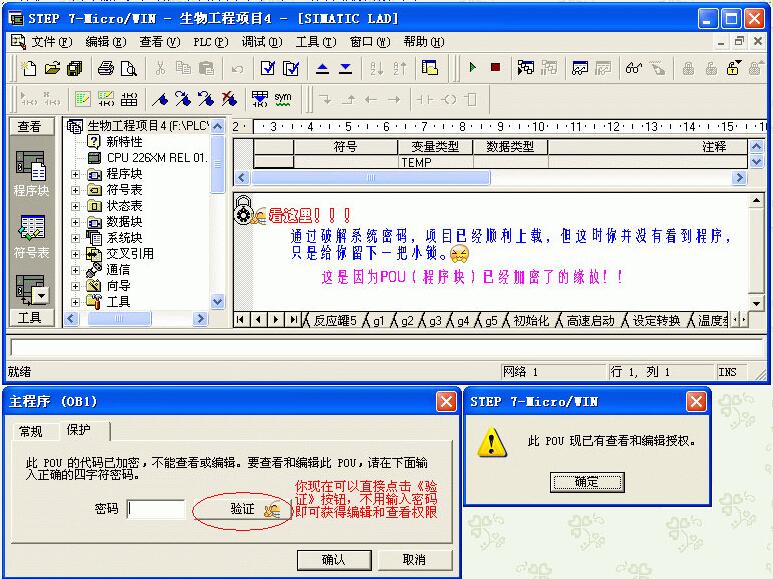Switch to the 初始化 program tab

530,321
